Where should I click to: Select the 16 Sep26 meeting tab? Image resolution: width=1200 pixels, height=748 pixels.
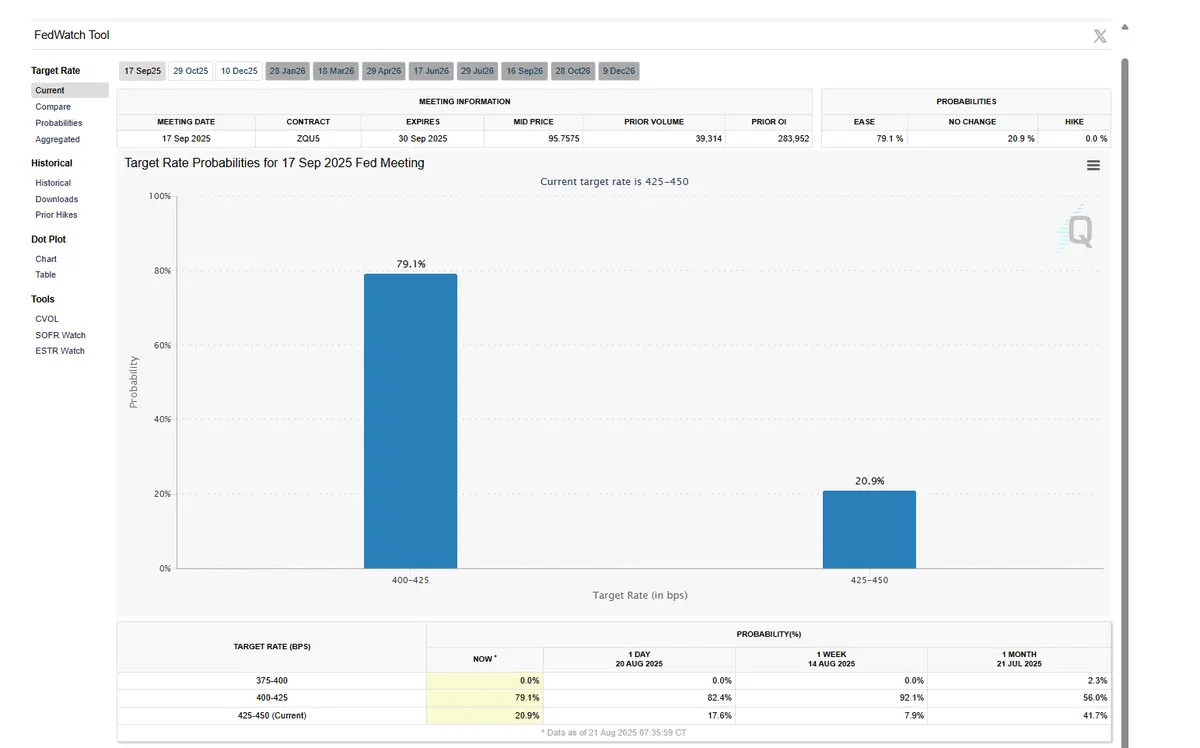tap(524, 71)
